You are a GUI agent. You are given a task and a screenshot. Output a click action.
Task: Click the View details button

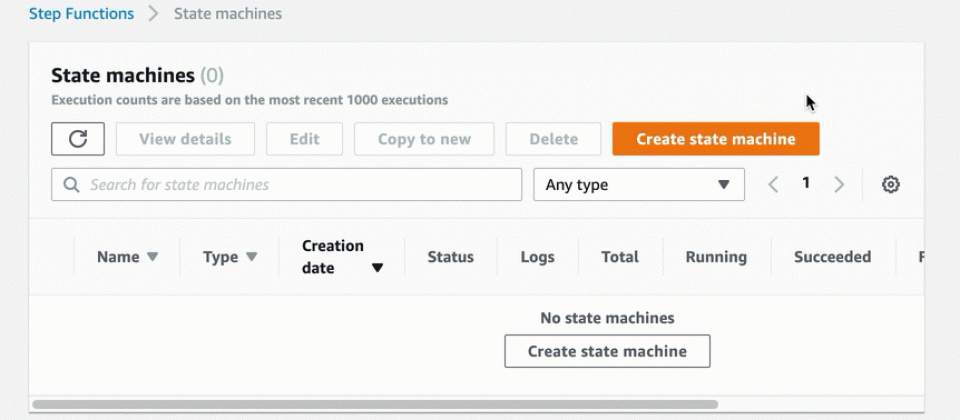tap(185, 140)
